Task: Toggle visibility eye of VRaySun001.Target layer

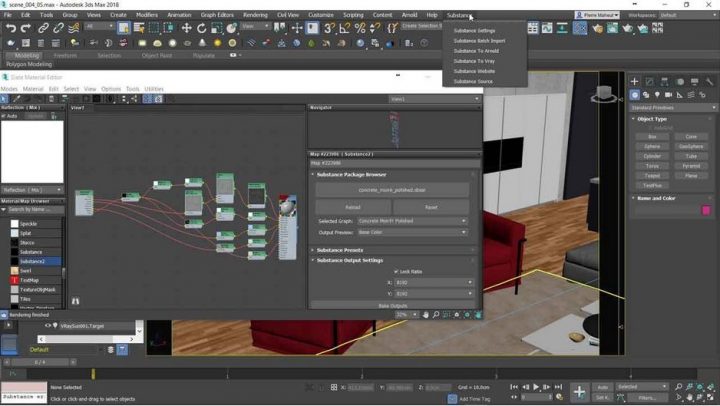Action: point(47,326)
